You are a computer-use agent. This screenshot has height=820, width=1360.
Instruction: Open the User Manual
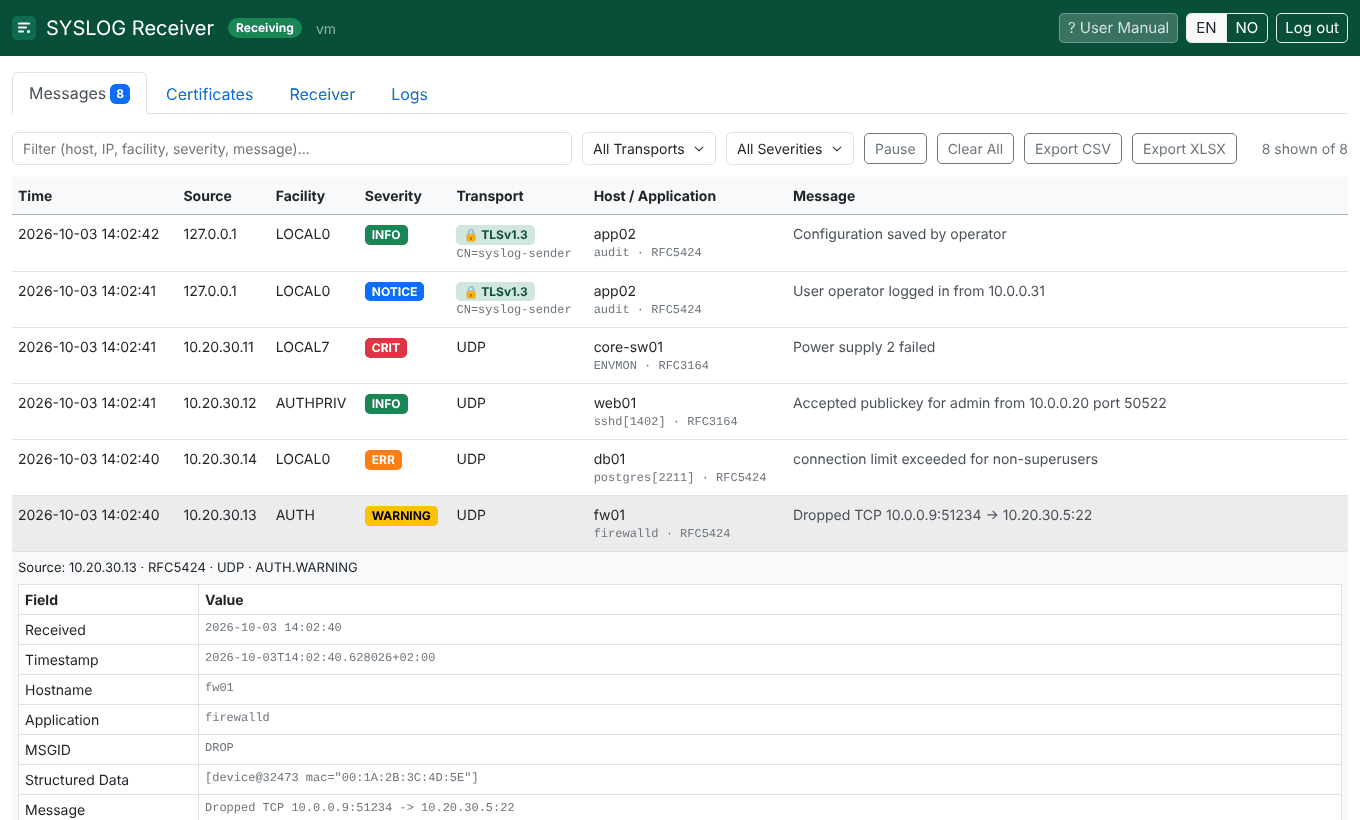[1118, 28]
